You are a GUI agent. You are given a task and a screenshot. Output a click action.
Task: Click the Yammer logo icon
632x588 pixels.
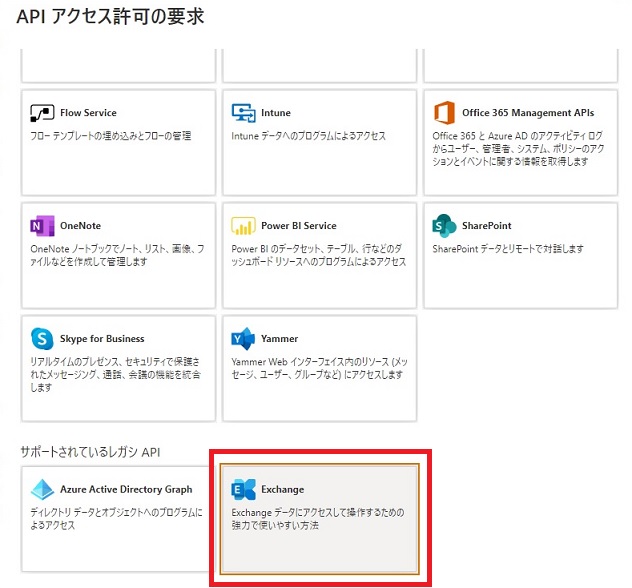pyautogui.click(x=243, y=339)
